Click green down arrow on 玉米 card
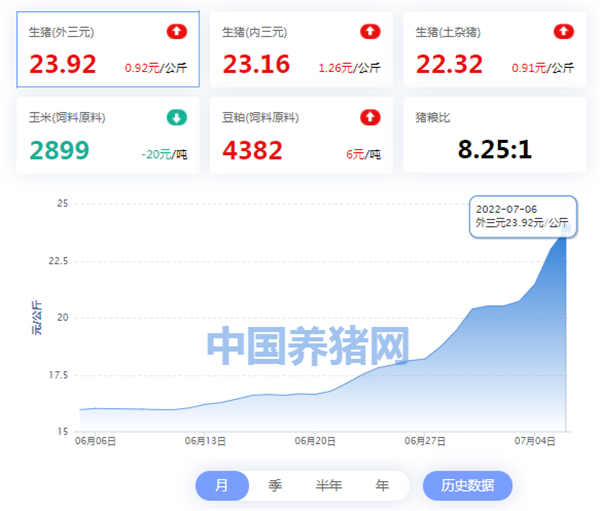Image resolution: width=600 pixels, height=511 pixels. point(177,118)
